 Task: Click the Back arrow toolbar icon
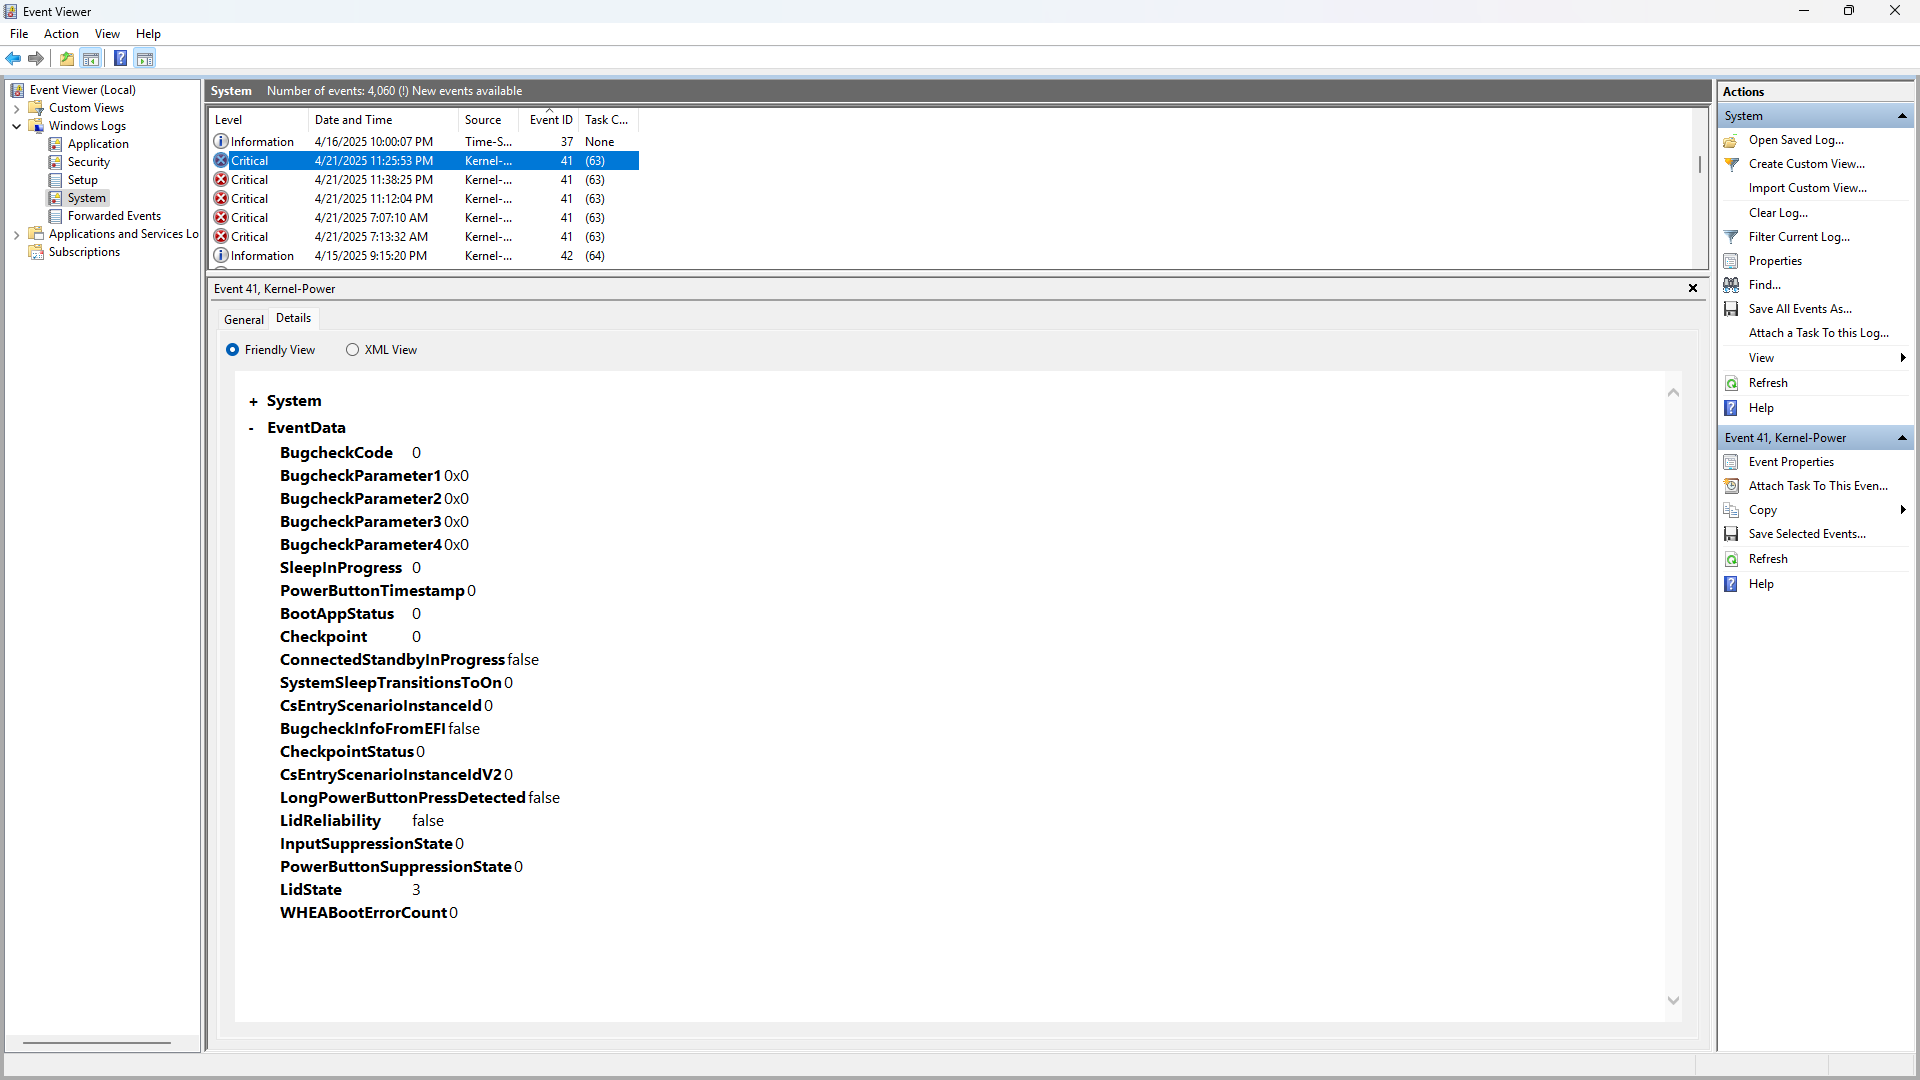click(x=13, y=59)
